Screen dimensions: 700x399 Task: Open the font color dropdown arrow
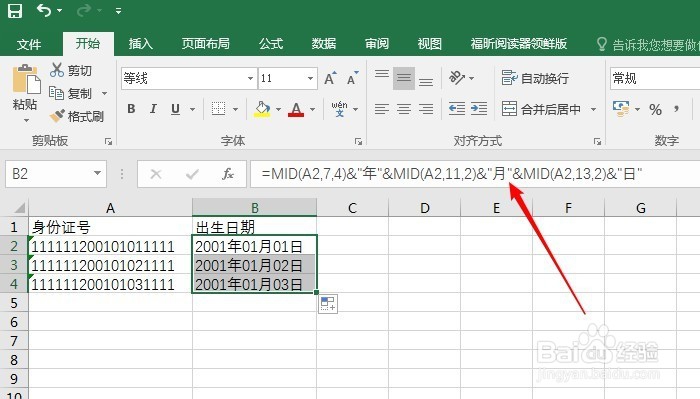(312, 109)
